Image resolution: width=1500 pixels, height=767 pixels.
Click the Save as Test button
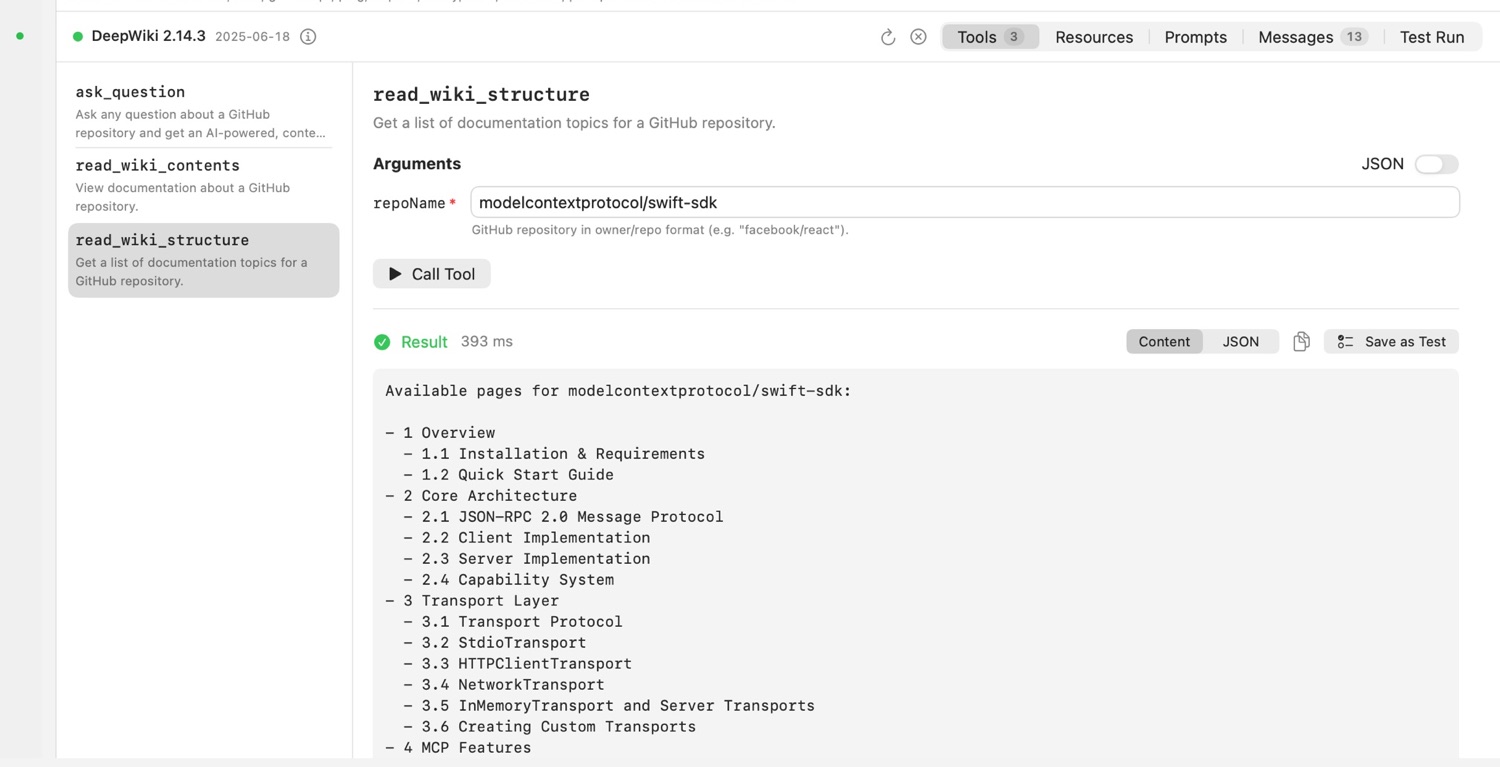click(x=1391, y=342)
